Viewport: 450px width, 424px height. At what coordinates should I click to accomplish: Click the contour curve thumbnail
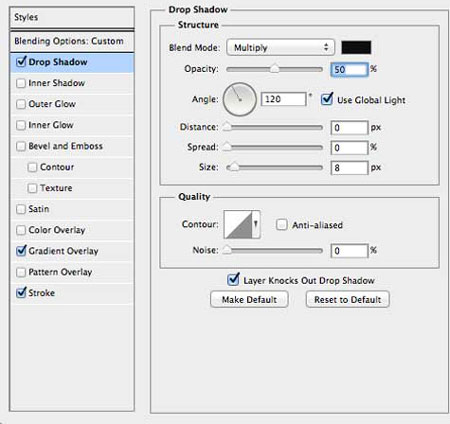[238, 224]
